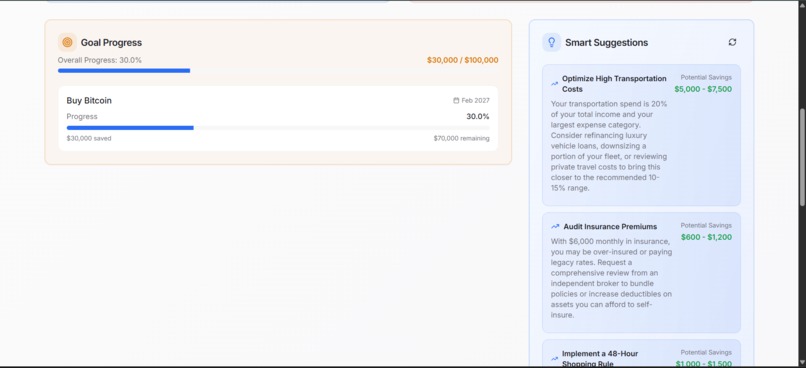This screenshot has height=368, width=806.
Task: Click the Overall Progress bar
Action: pos(278,70)
